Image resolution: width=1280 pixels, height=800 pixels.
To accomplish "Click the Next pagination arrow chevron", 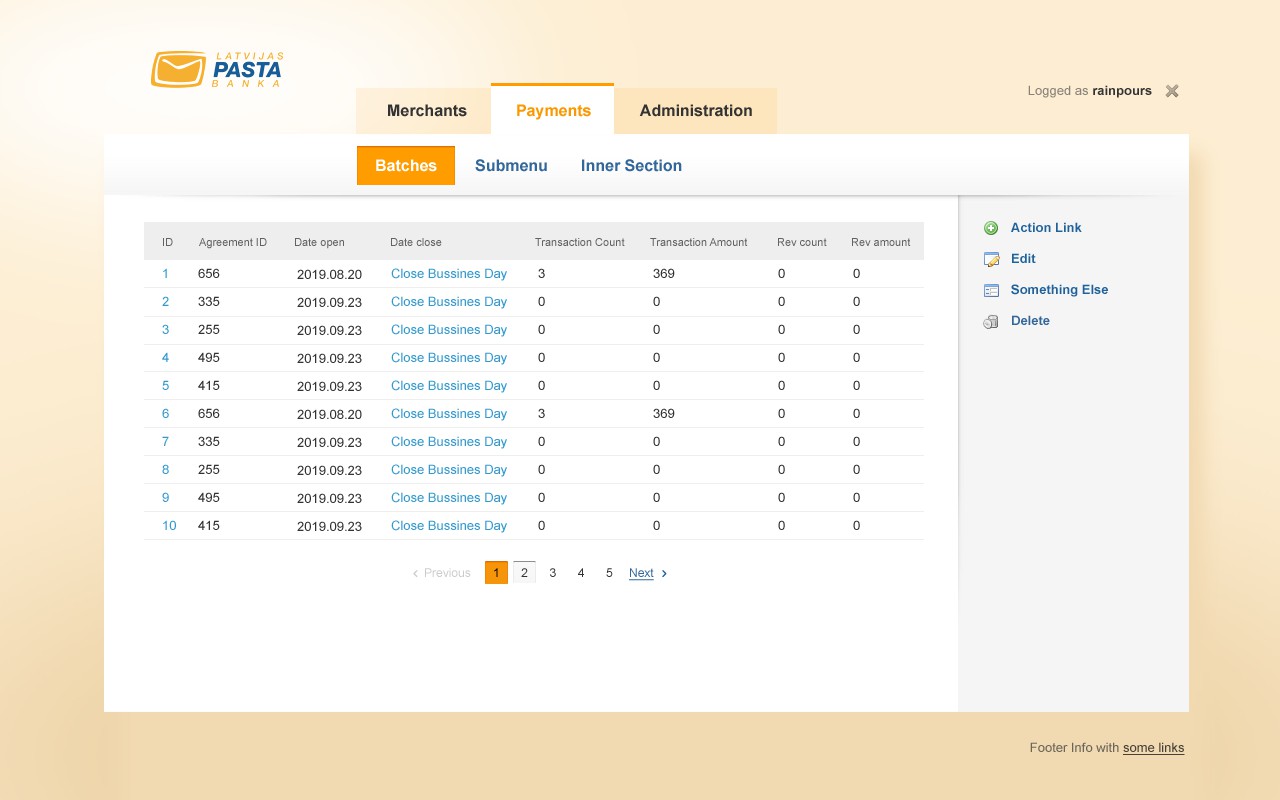I will click(664, 573).
